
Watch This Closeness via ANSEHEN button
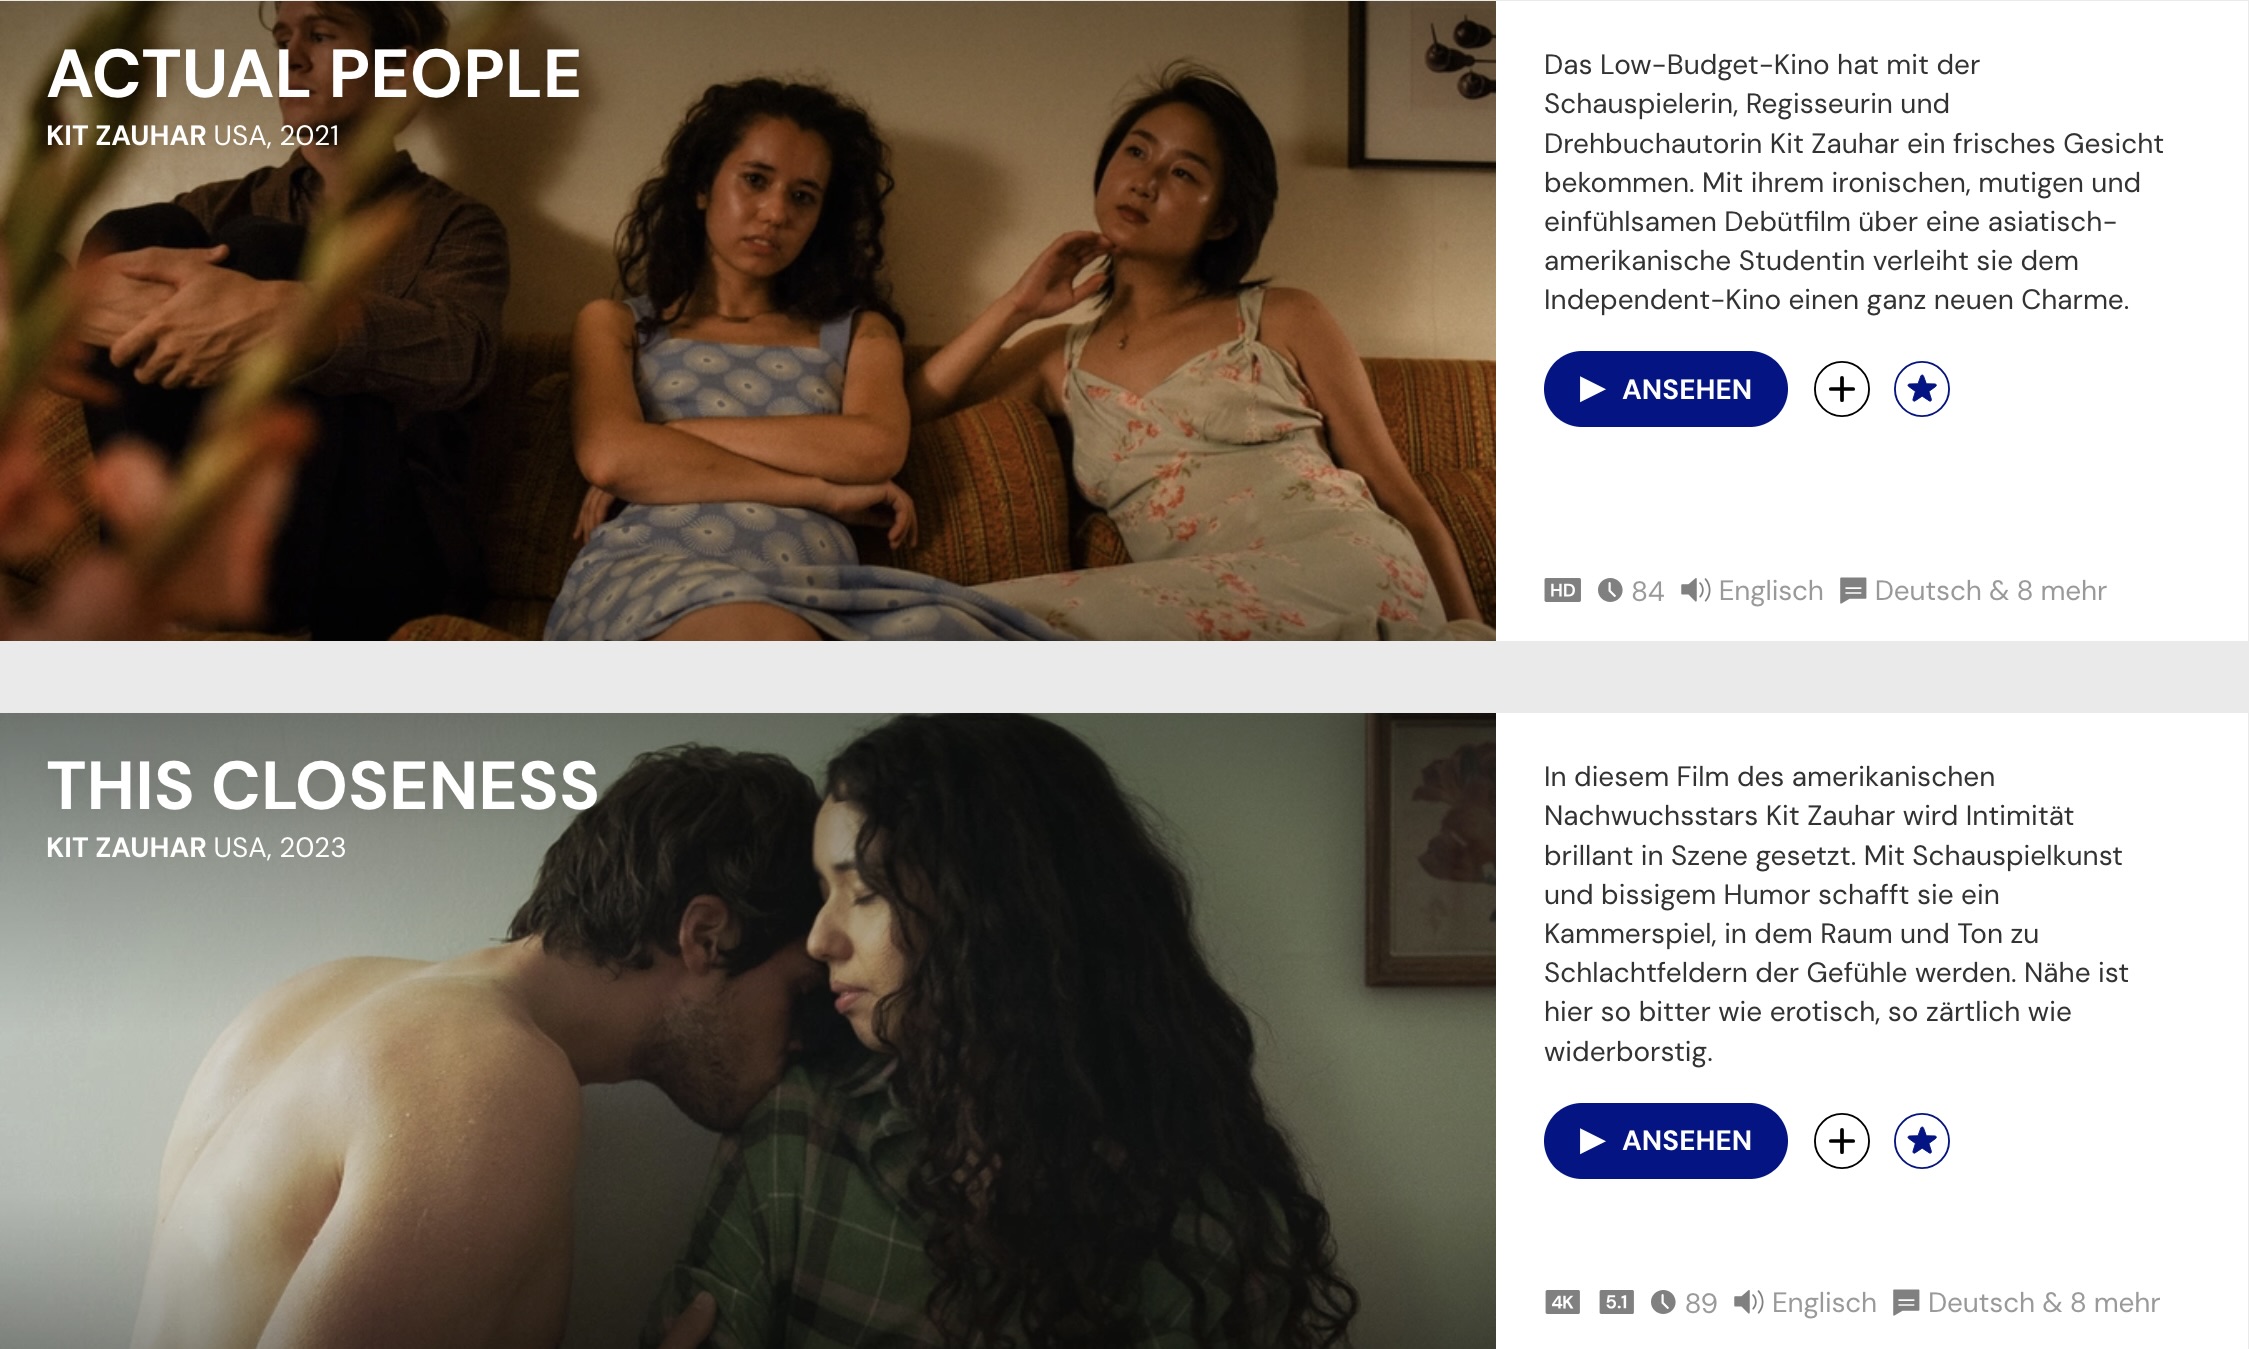click(x=1665, y=1141)
